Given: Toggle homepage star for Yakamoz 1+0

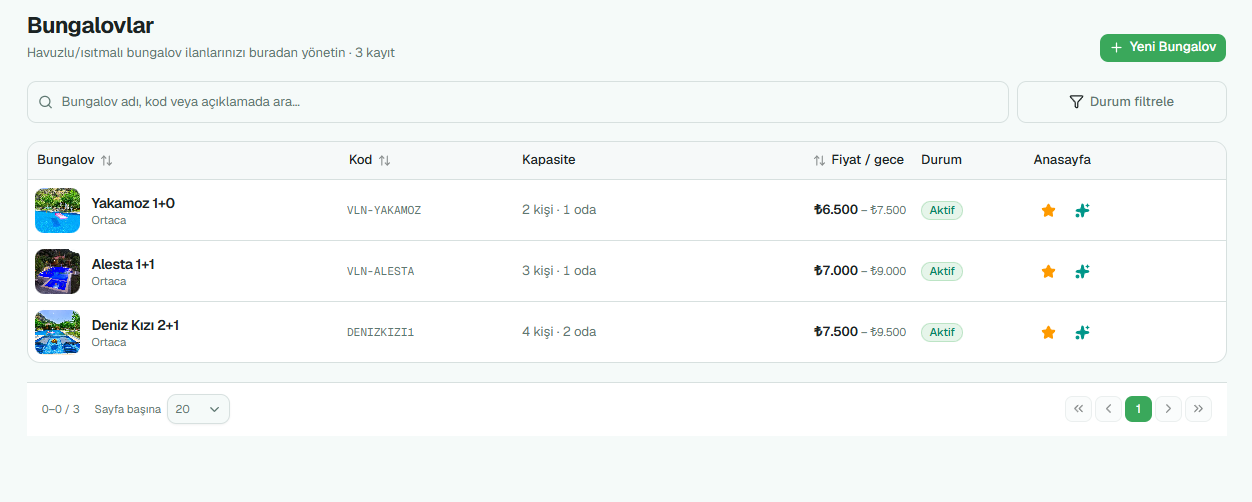Looking at the screenshot, I should click(x=1048, y=210).
